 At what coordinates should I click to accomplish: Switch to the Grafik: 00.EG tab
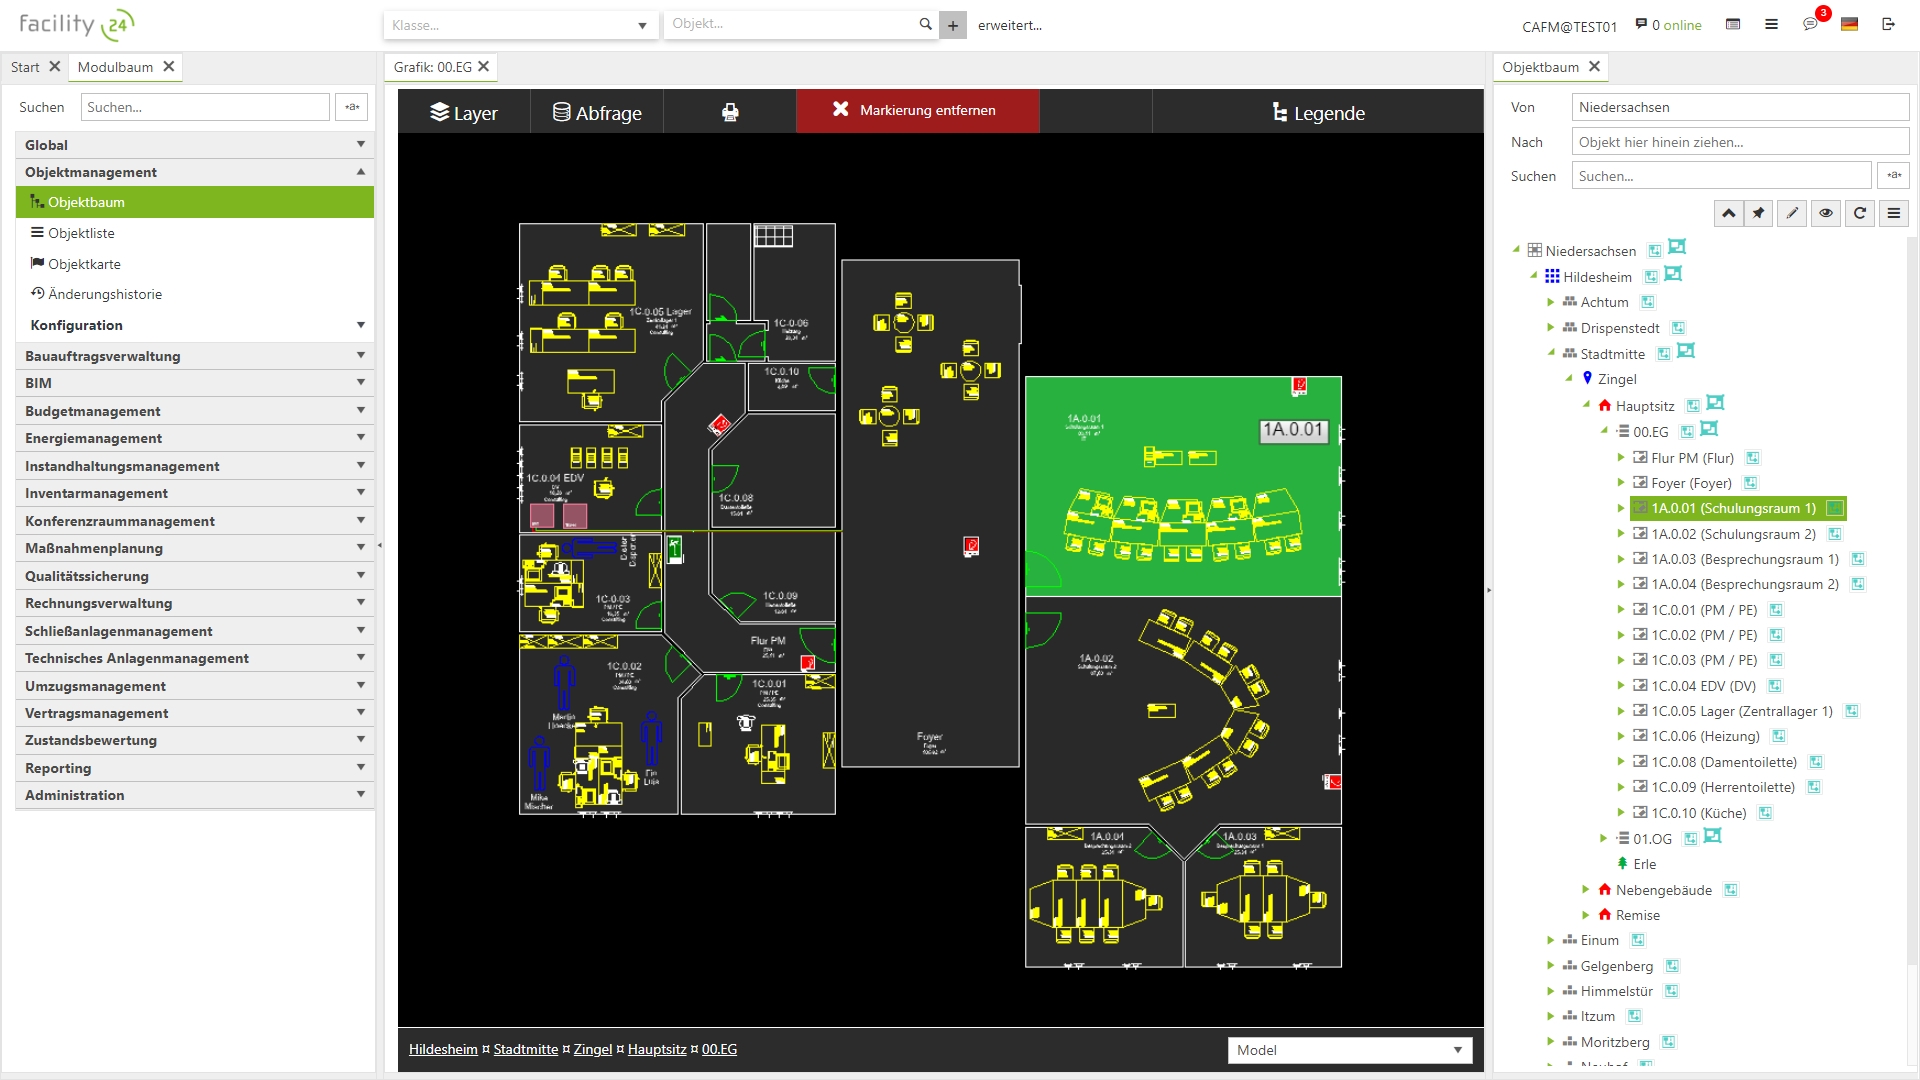433,67
